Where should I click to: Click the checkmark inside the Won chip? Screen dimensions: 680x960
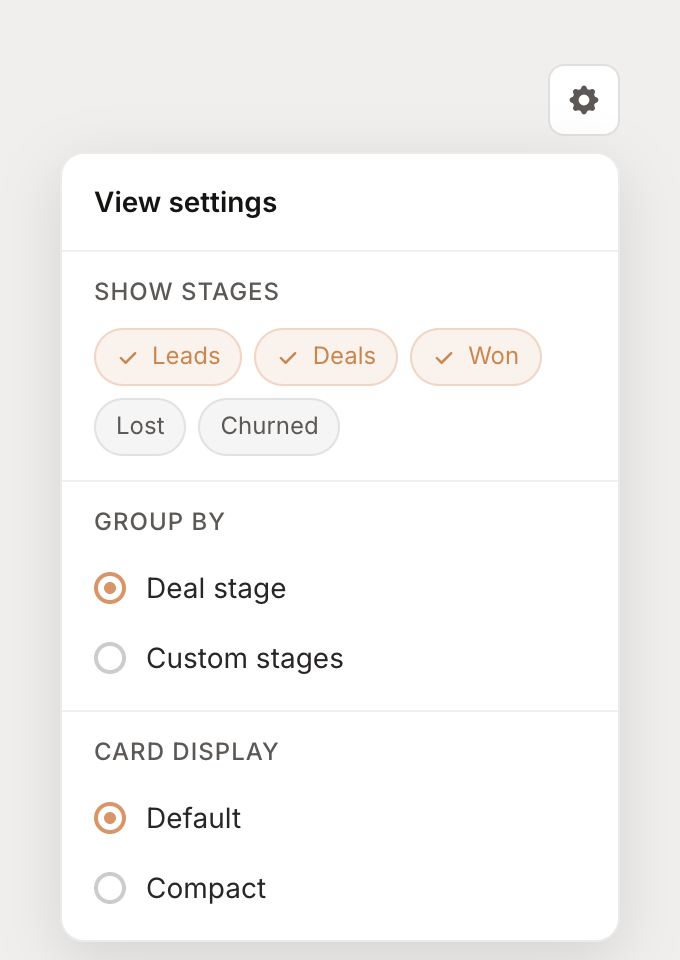(x=443, y=357)
